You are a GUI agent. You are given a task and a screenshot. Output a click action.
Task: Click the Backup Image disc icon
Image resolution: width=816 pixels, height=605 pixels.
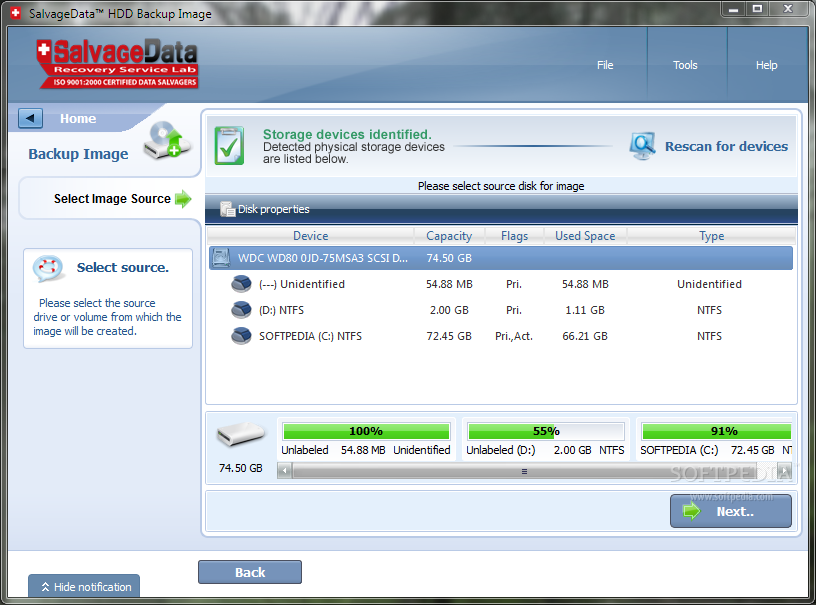click(x=167, y=140)
